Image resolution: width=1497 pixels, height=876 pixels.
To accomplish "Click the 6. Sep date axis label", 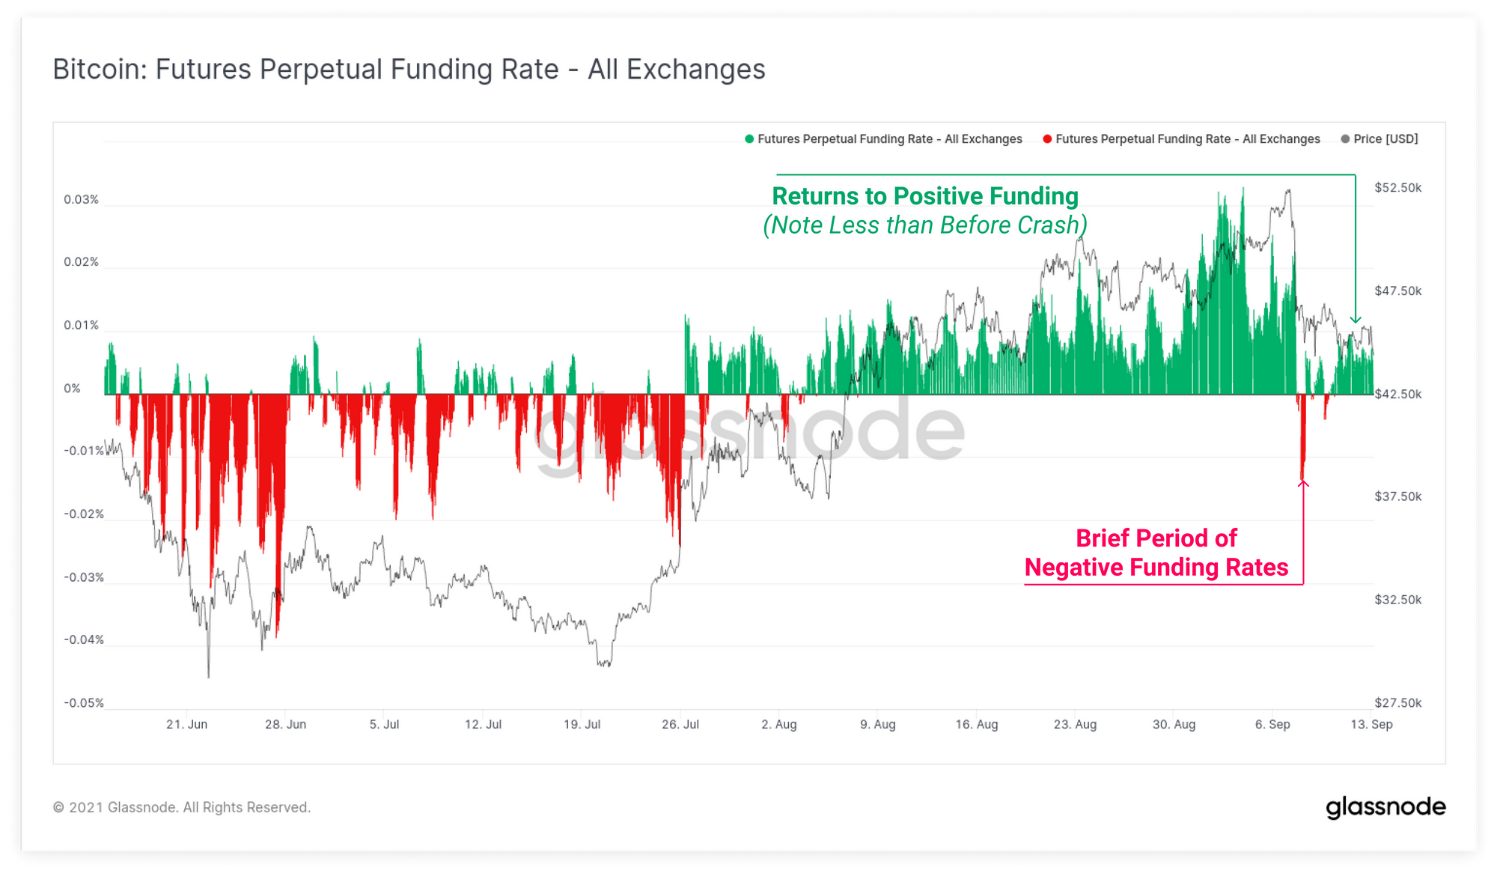I will tap(1272, 724).
